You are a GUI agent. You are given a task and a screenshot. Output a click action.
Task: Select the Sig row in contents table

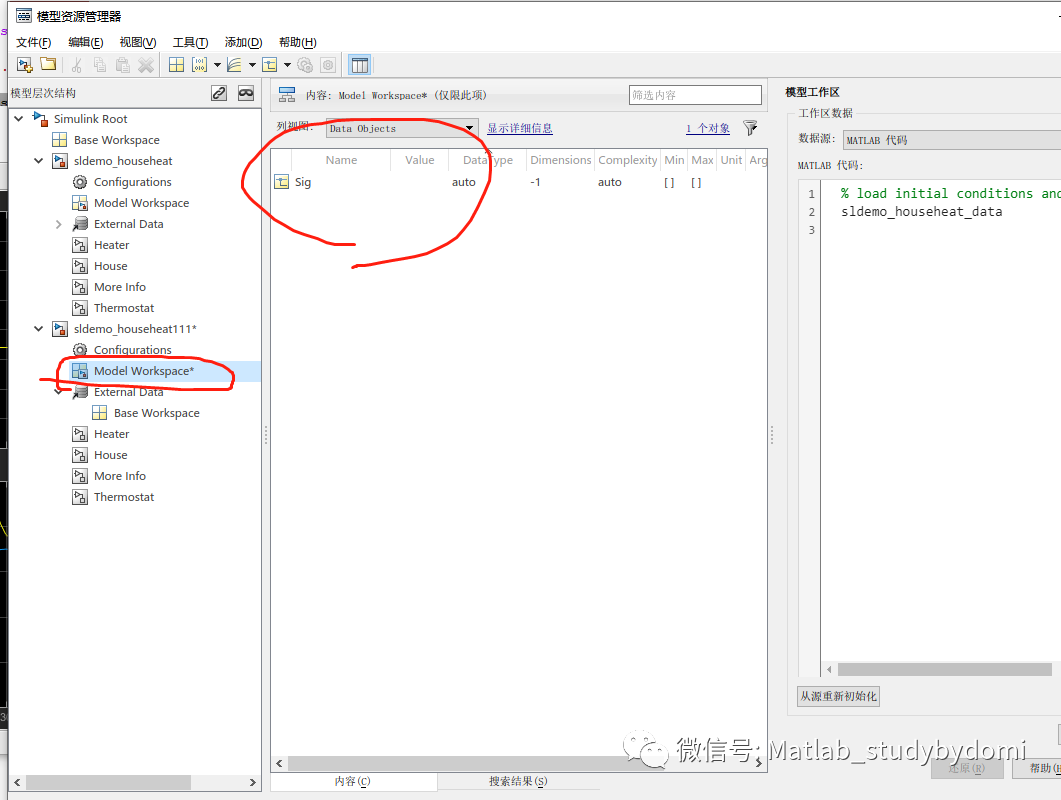[x=518, y=182]
